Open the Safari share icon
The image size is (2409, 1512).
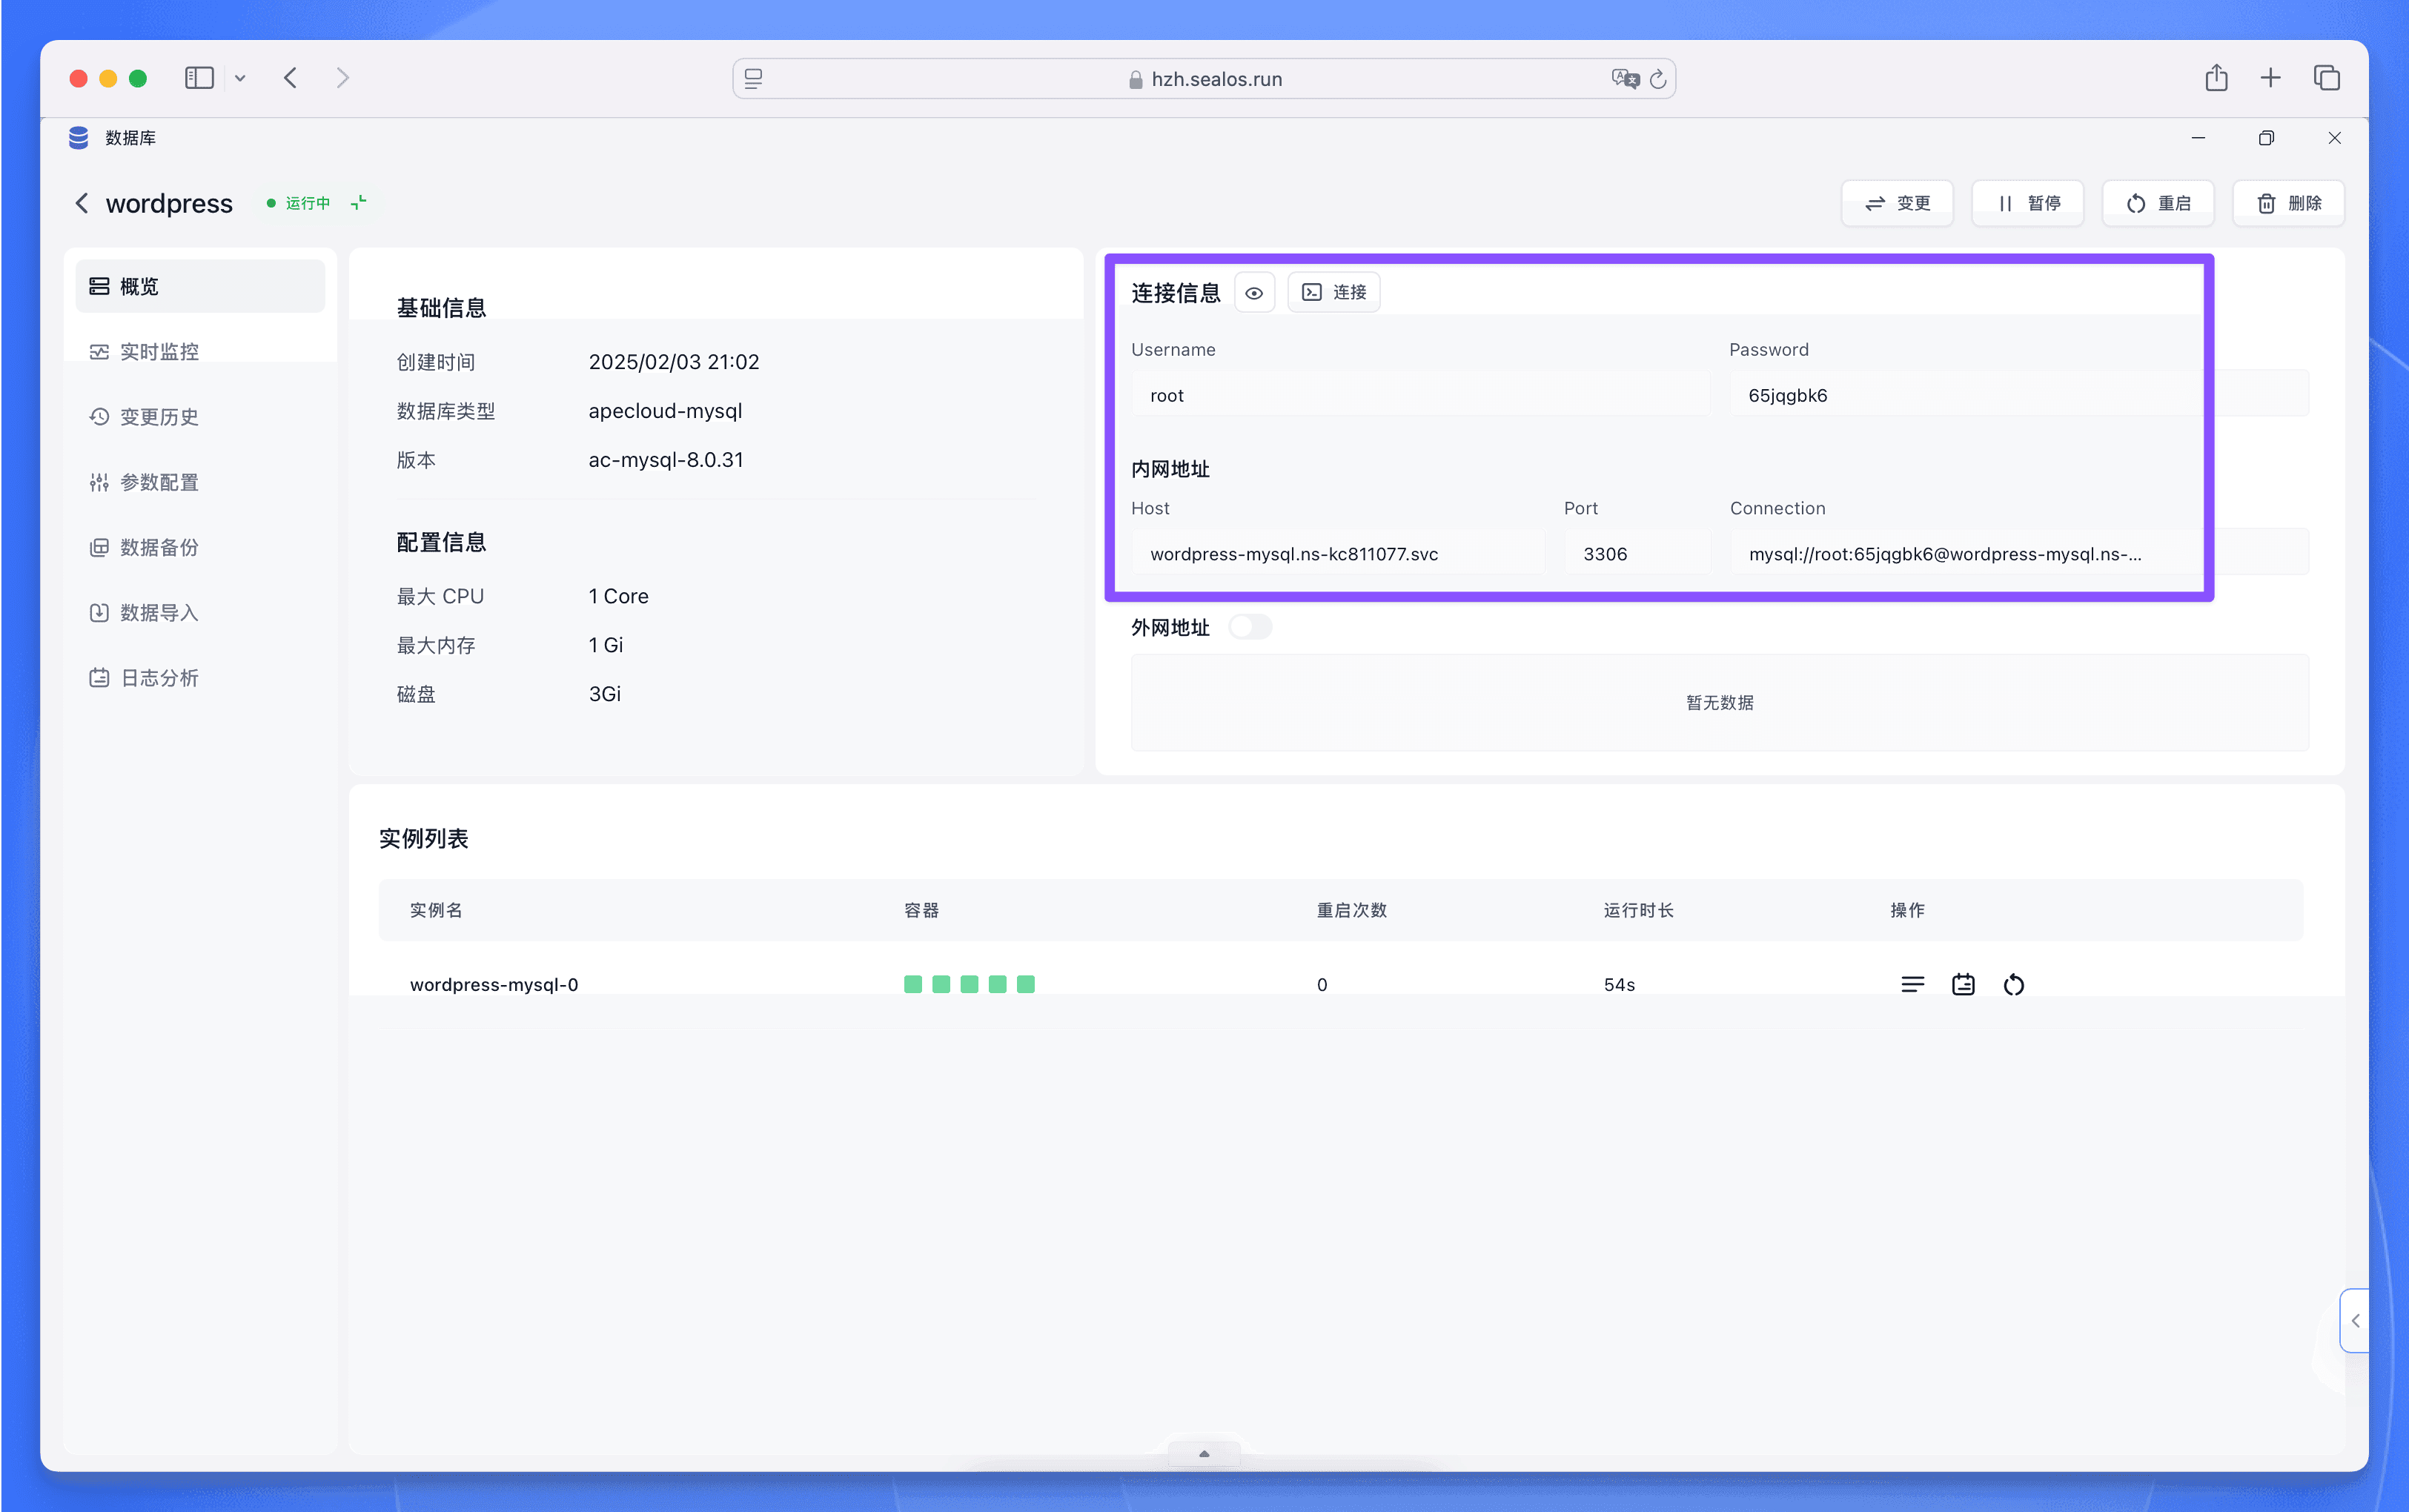(x=2216, y=78)
